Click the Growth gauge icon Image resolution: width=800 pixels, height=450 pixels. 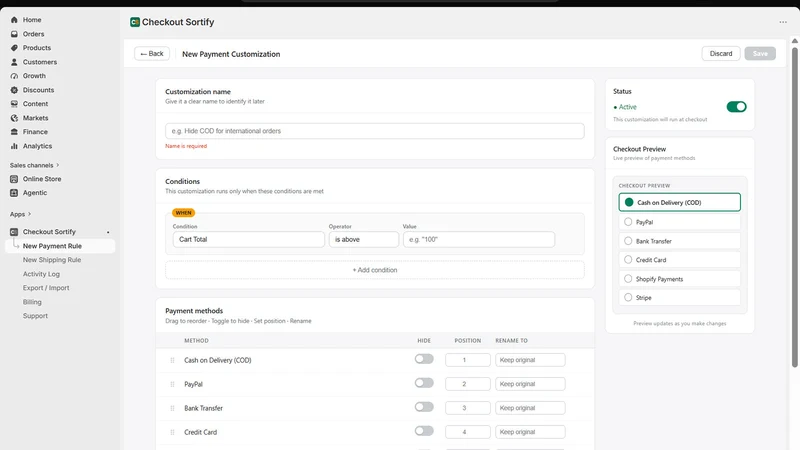click(x=14, y=76)
